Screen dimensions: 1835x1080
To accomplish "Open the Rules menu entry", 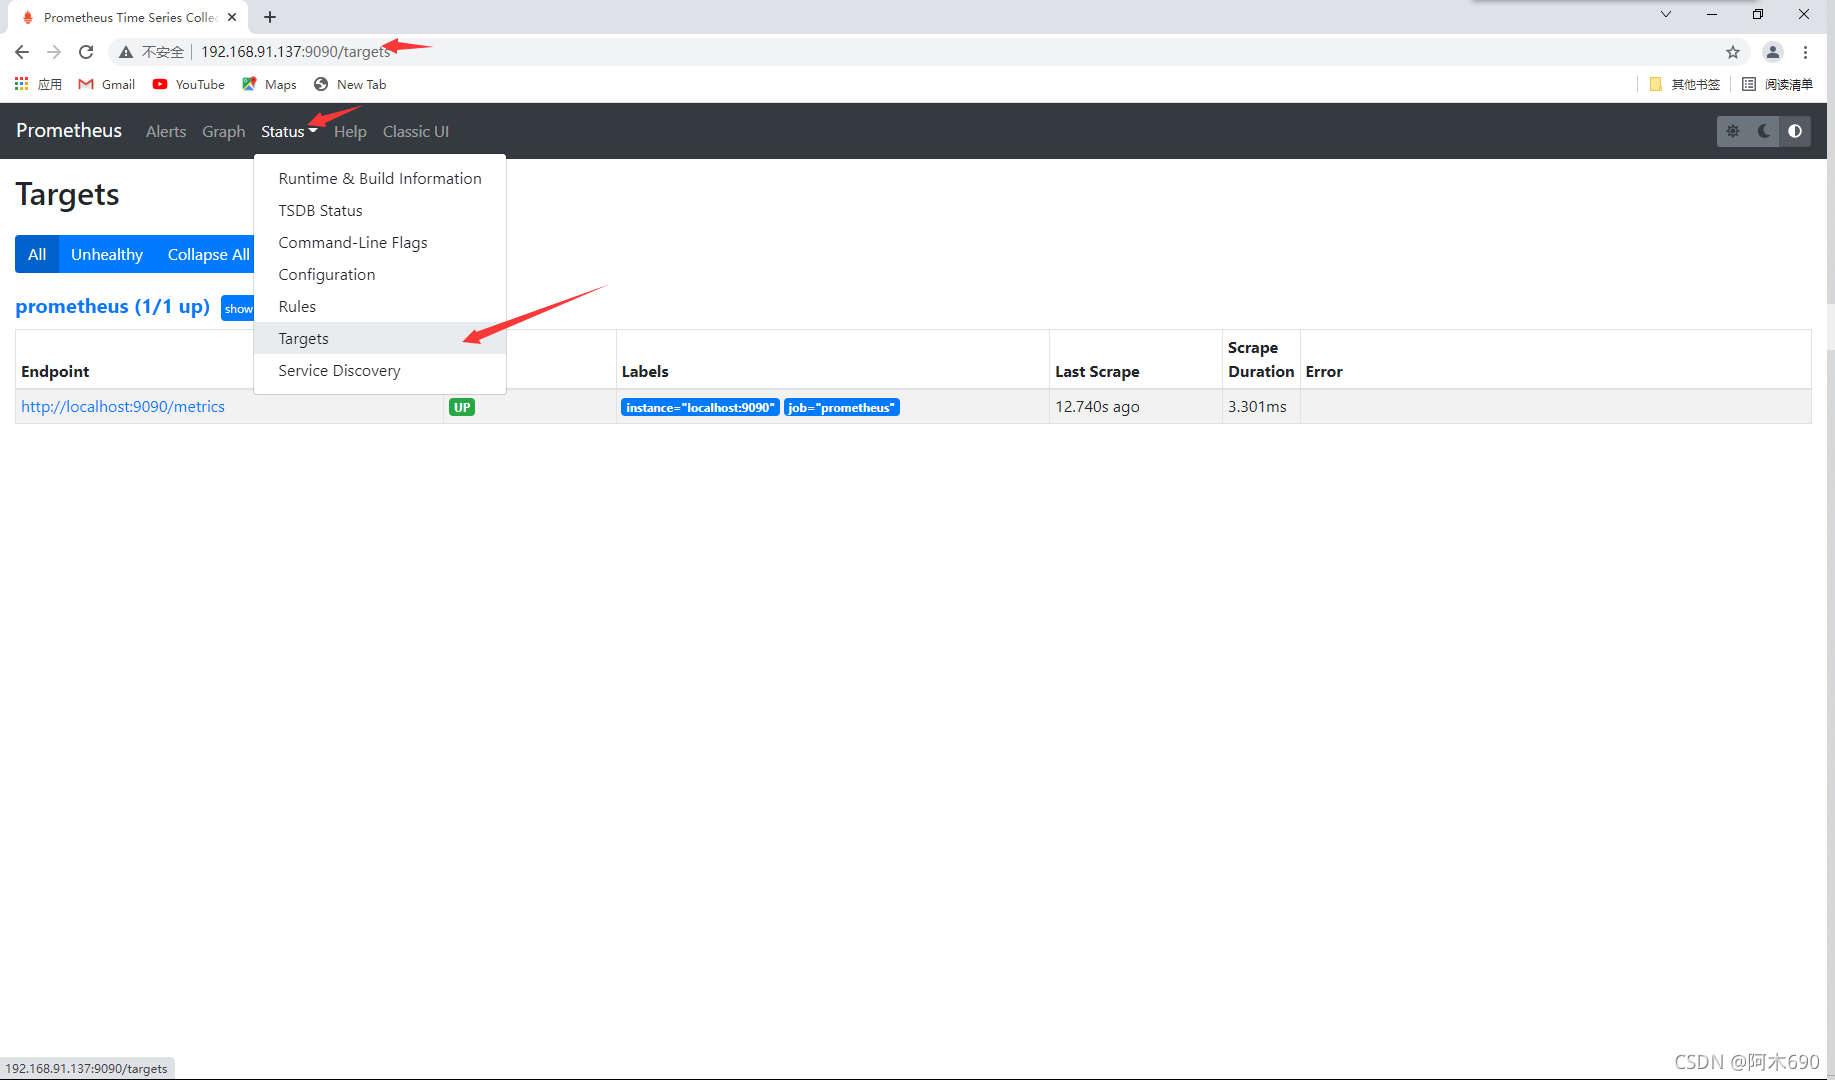I will point(380,306).
